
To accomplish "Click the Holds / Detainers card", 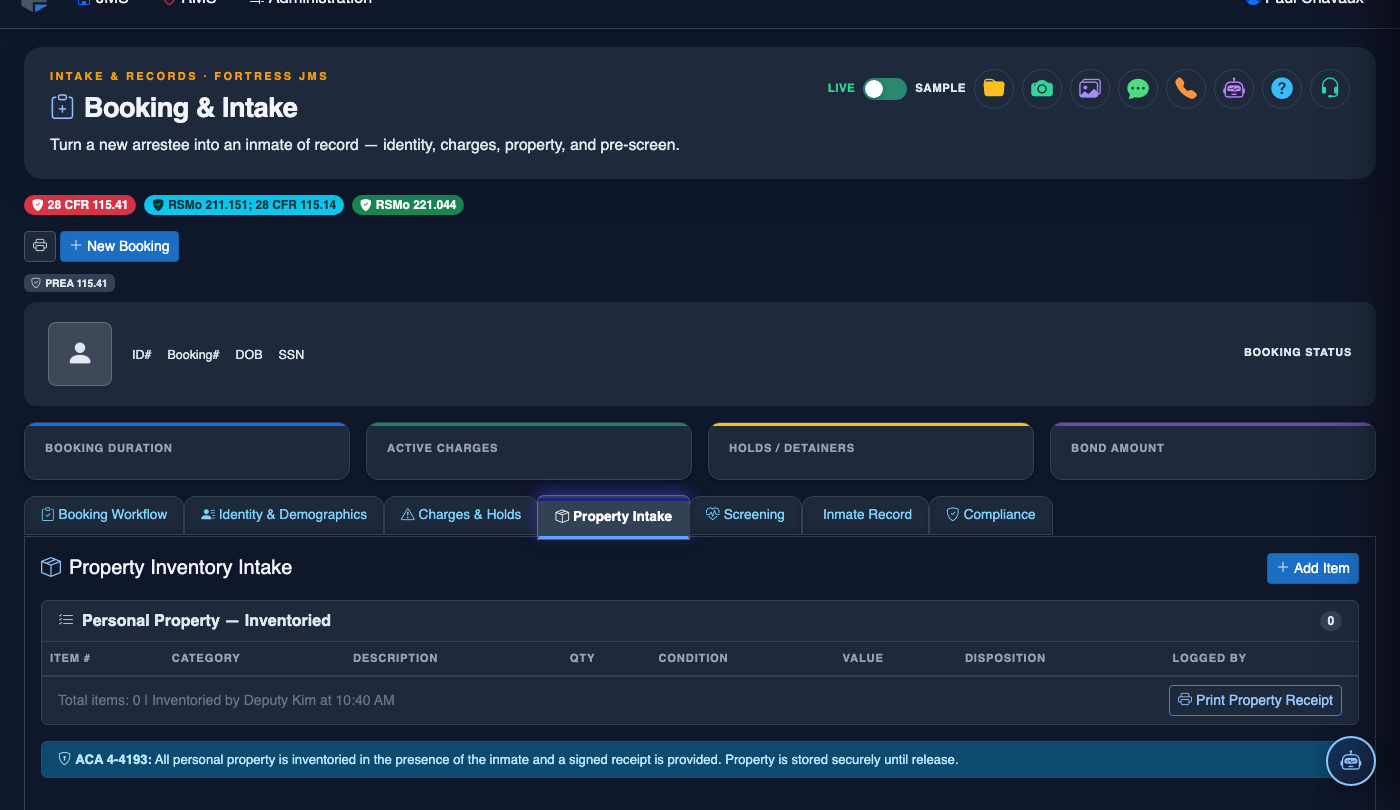I will (x=871, y=451).
